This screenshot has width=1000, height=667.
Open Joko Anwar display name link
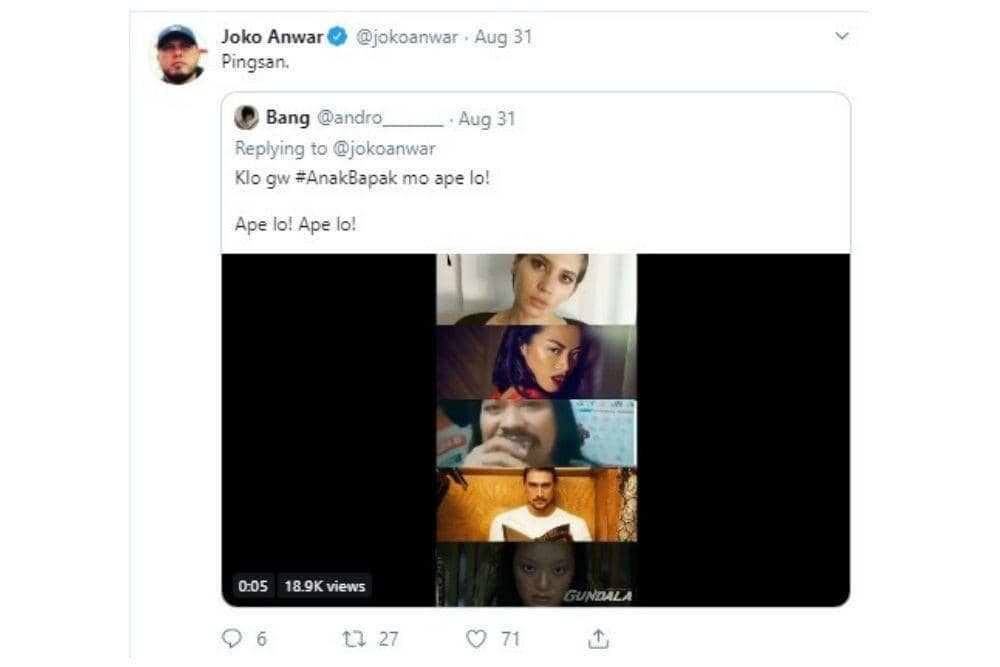(x=272, y=38)
